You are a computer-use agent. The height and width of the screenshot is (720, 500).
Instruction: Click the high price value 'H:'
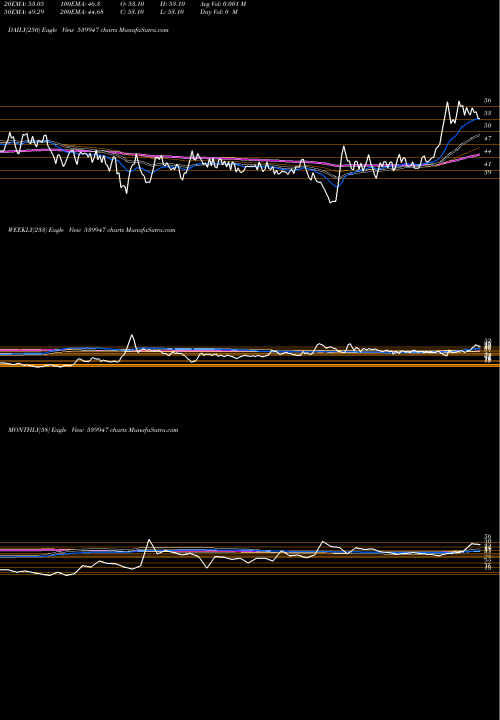pos(172,4)
